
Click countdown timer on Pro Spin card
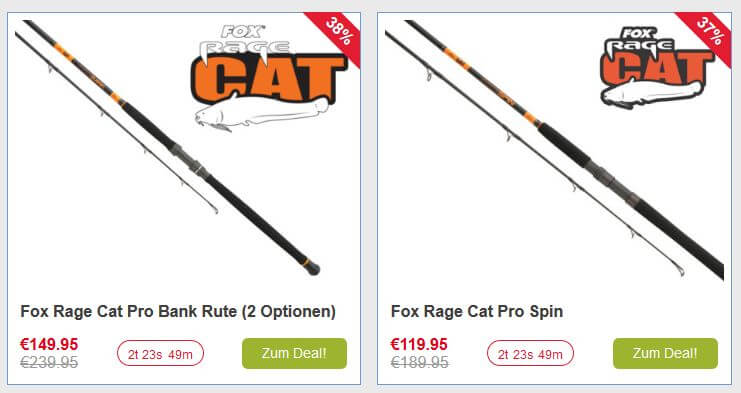[530, 353]
